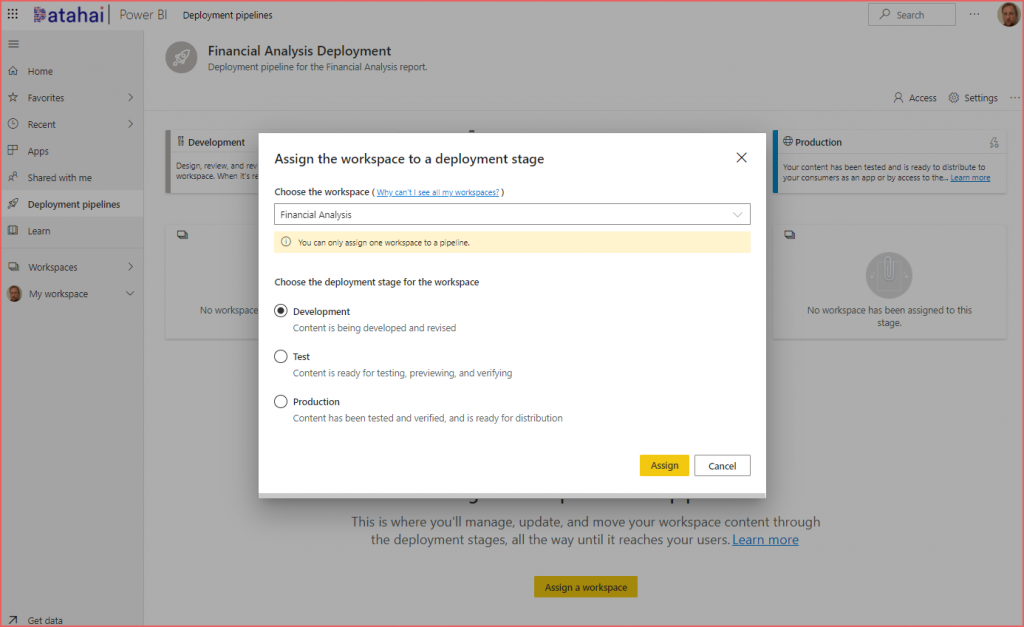The image size is (1024, 627).
Task: Click Learn more link below the dialog
Action: [x=765, y=539]
